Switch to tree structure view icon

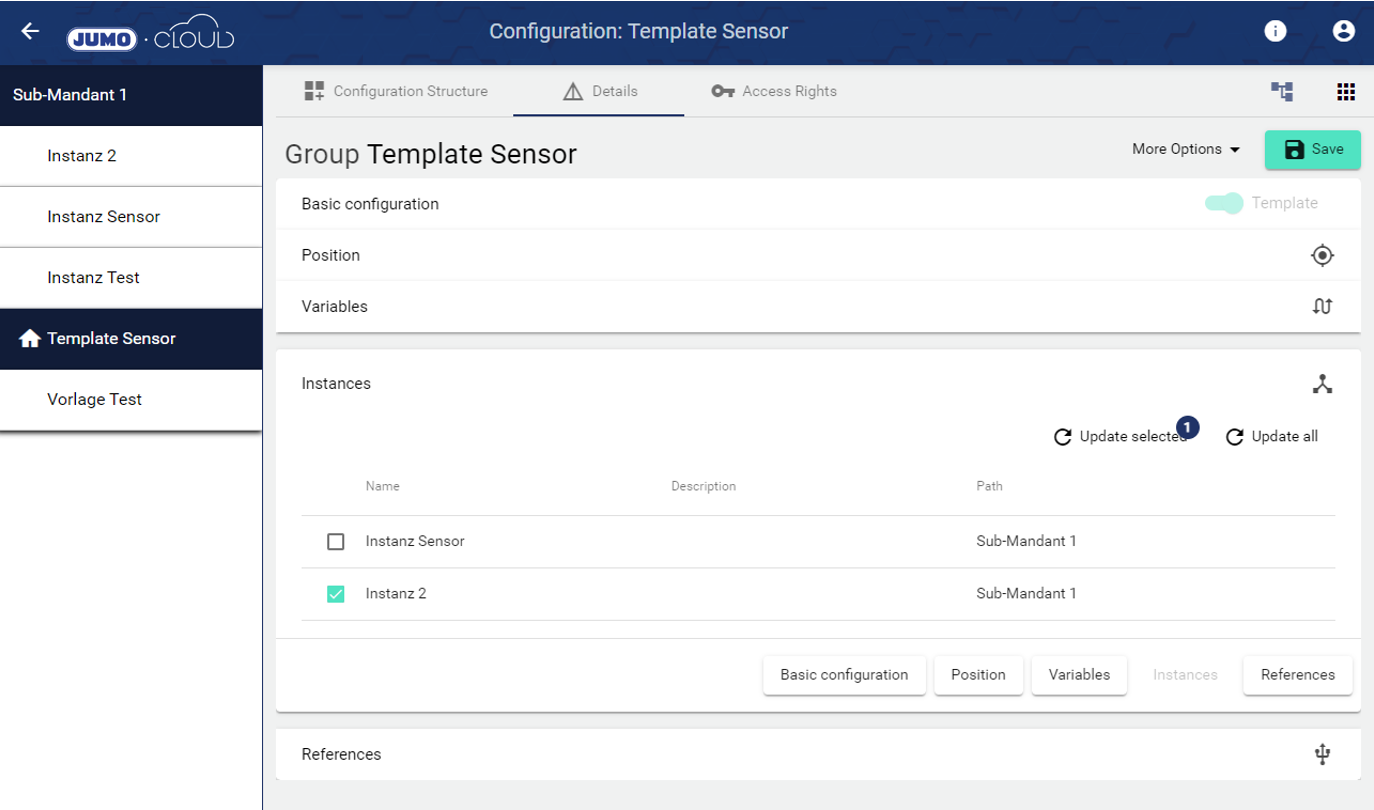point(1282,92)
